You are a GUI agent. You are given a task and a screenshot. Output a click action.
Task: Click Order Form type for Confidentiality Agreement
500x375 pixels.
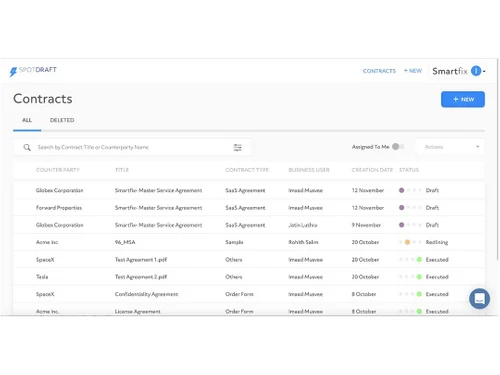239,294
